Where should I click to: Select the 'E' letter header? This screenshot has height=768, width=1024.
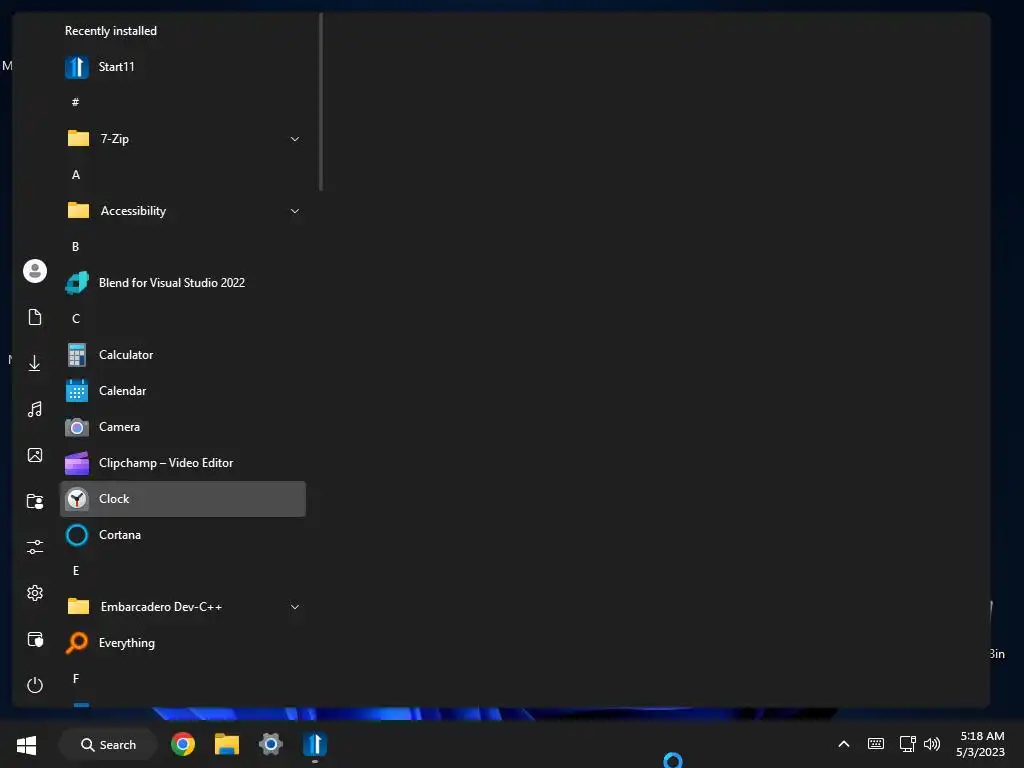coord(76,571)
